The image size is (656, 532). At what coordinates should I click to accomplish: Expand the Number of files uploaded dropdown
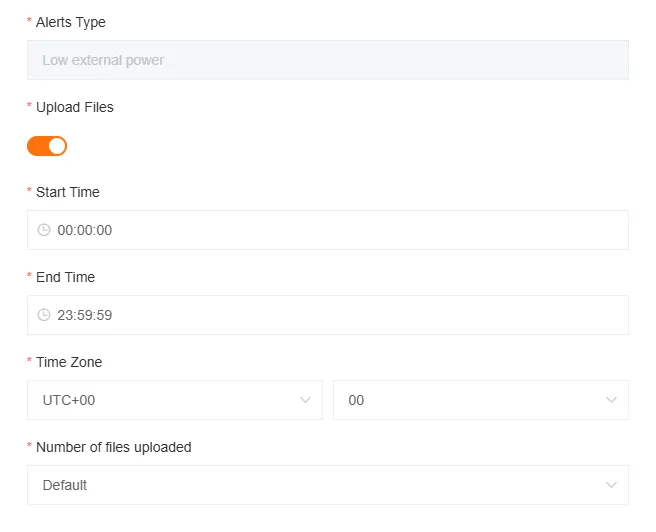click(327, 485)
